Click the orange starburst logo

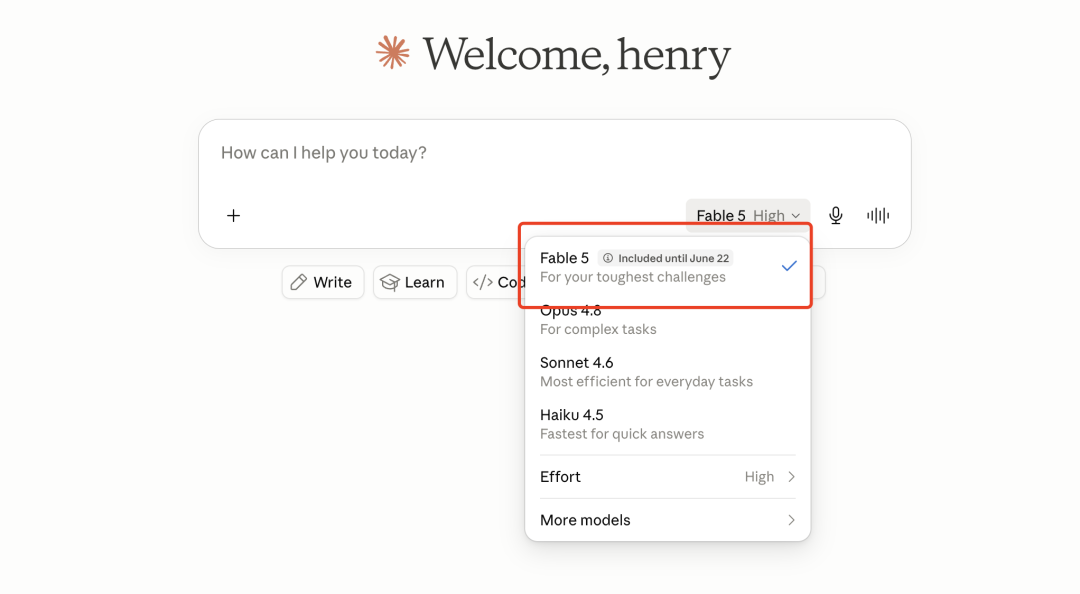(x=393, y=53)
